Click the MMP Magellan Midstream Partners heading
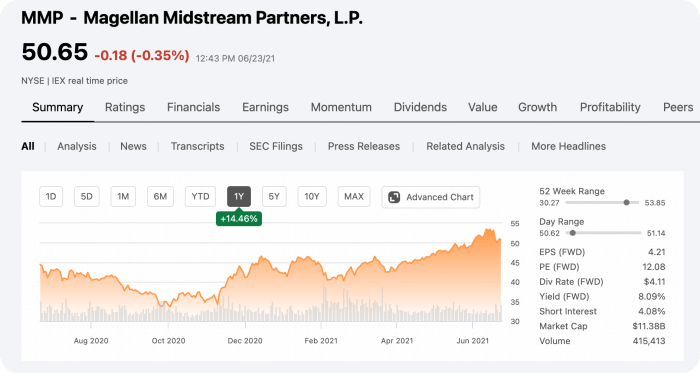700x373 pixels. coord(192,18)
